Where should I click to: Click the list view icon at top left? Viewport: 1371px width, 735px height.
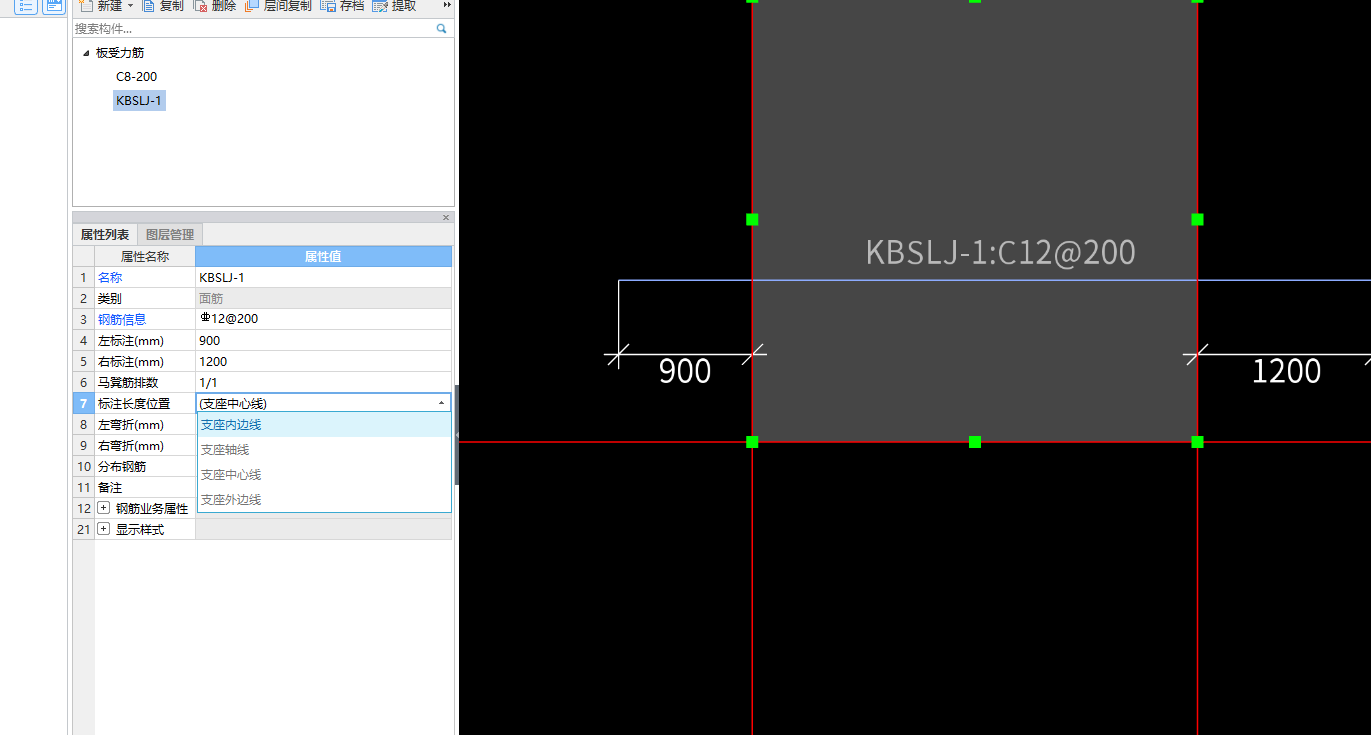coord(26,5)
